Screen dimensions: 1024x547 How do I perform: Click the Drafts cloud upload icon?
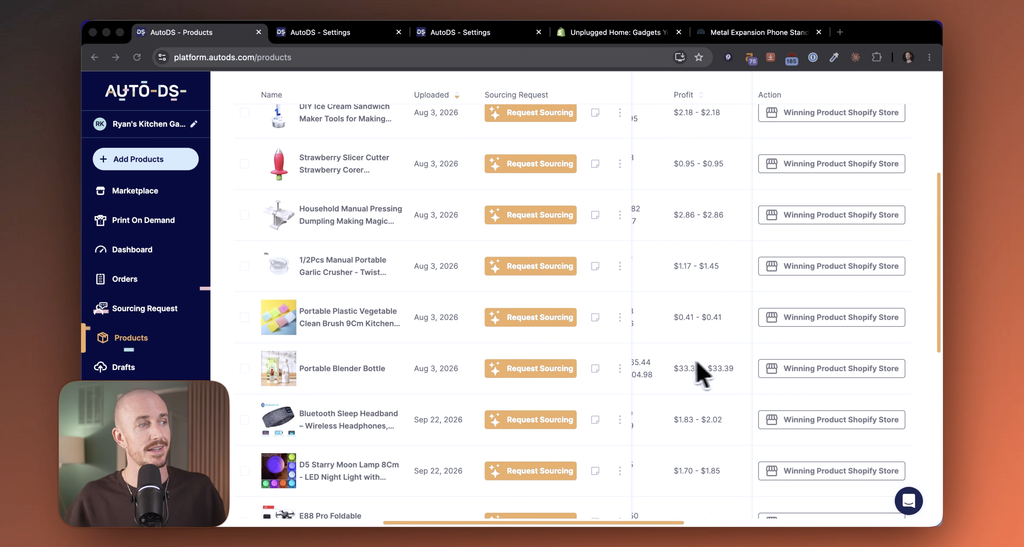100,367
